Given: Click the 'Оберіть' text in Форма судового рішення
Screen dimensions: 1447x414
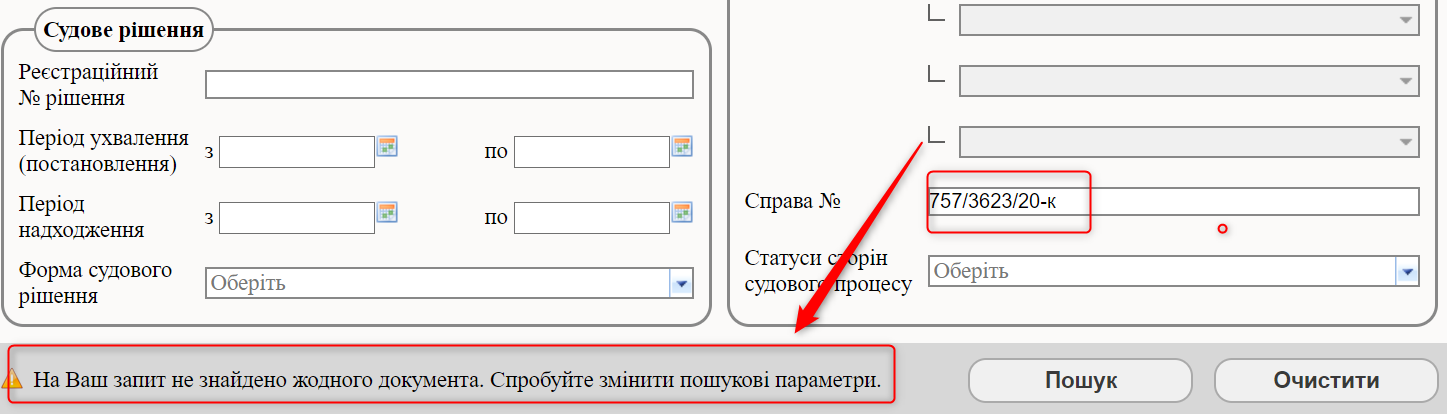Looking at the screenshot, I should coord(249,284).
